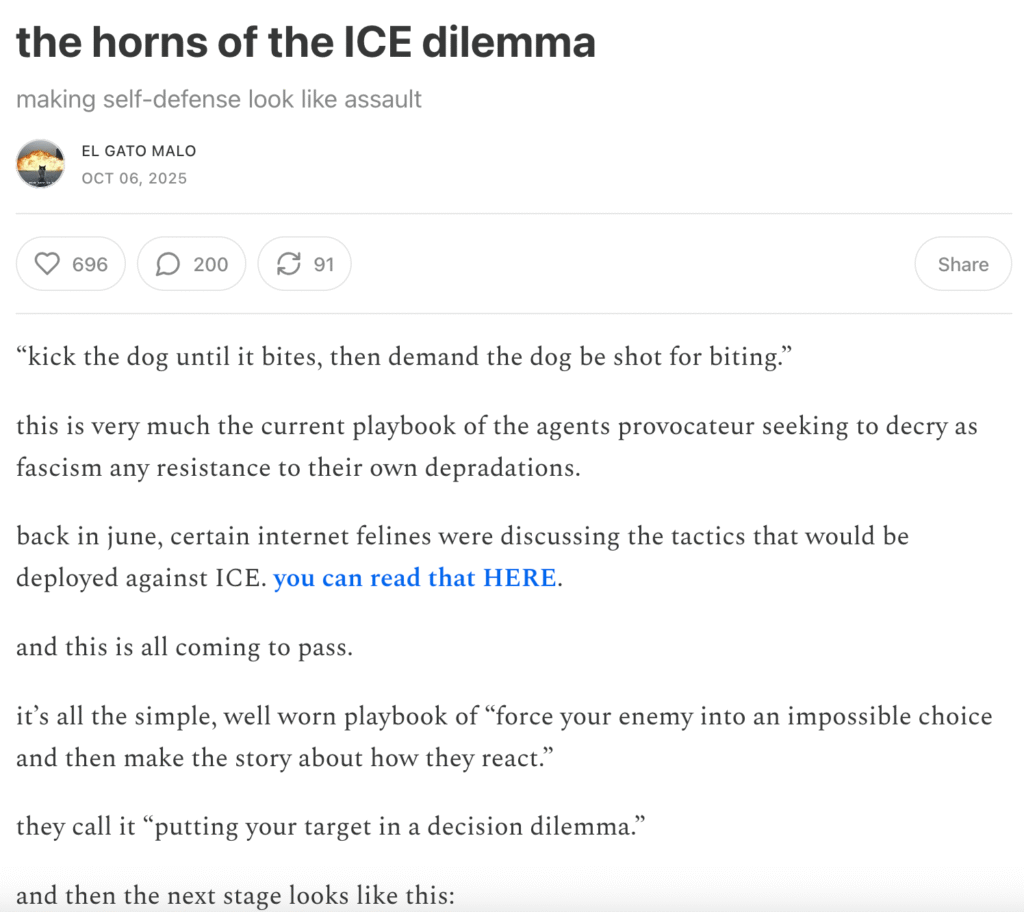This screenshot has width=1024, height=912.
Task: Click the 696 likes count
Action: [x=90, y=264]
